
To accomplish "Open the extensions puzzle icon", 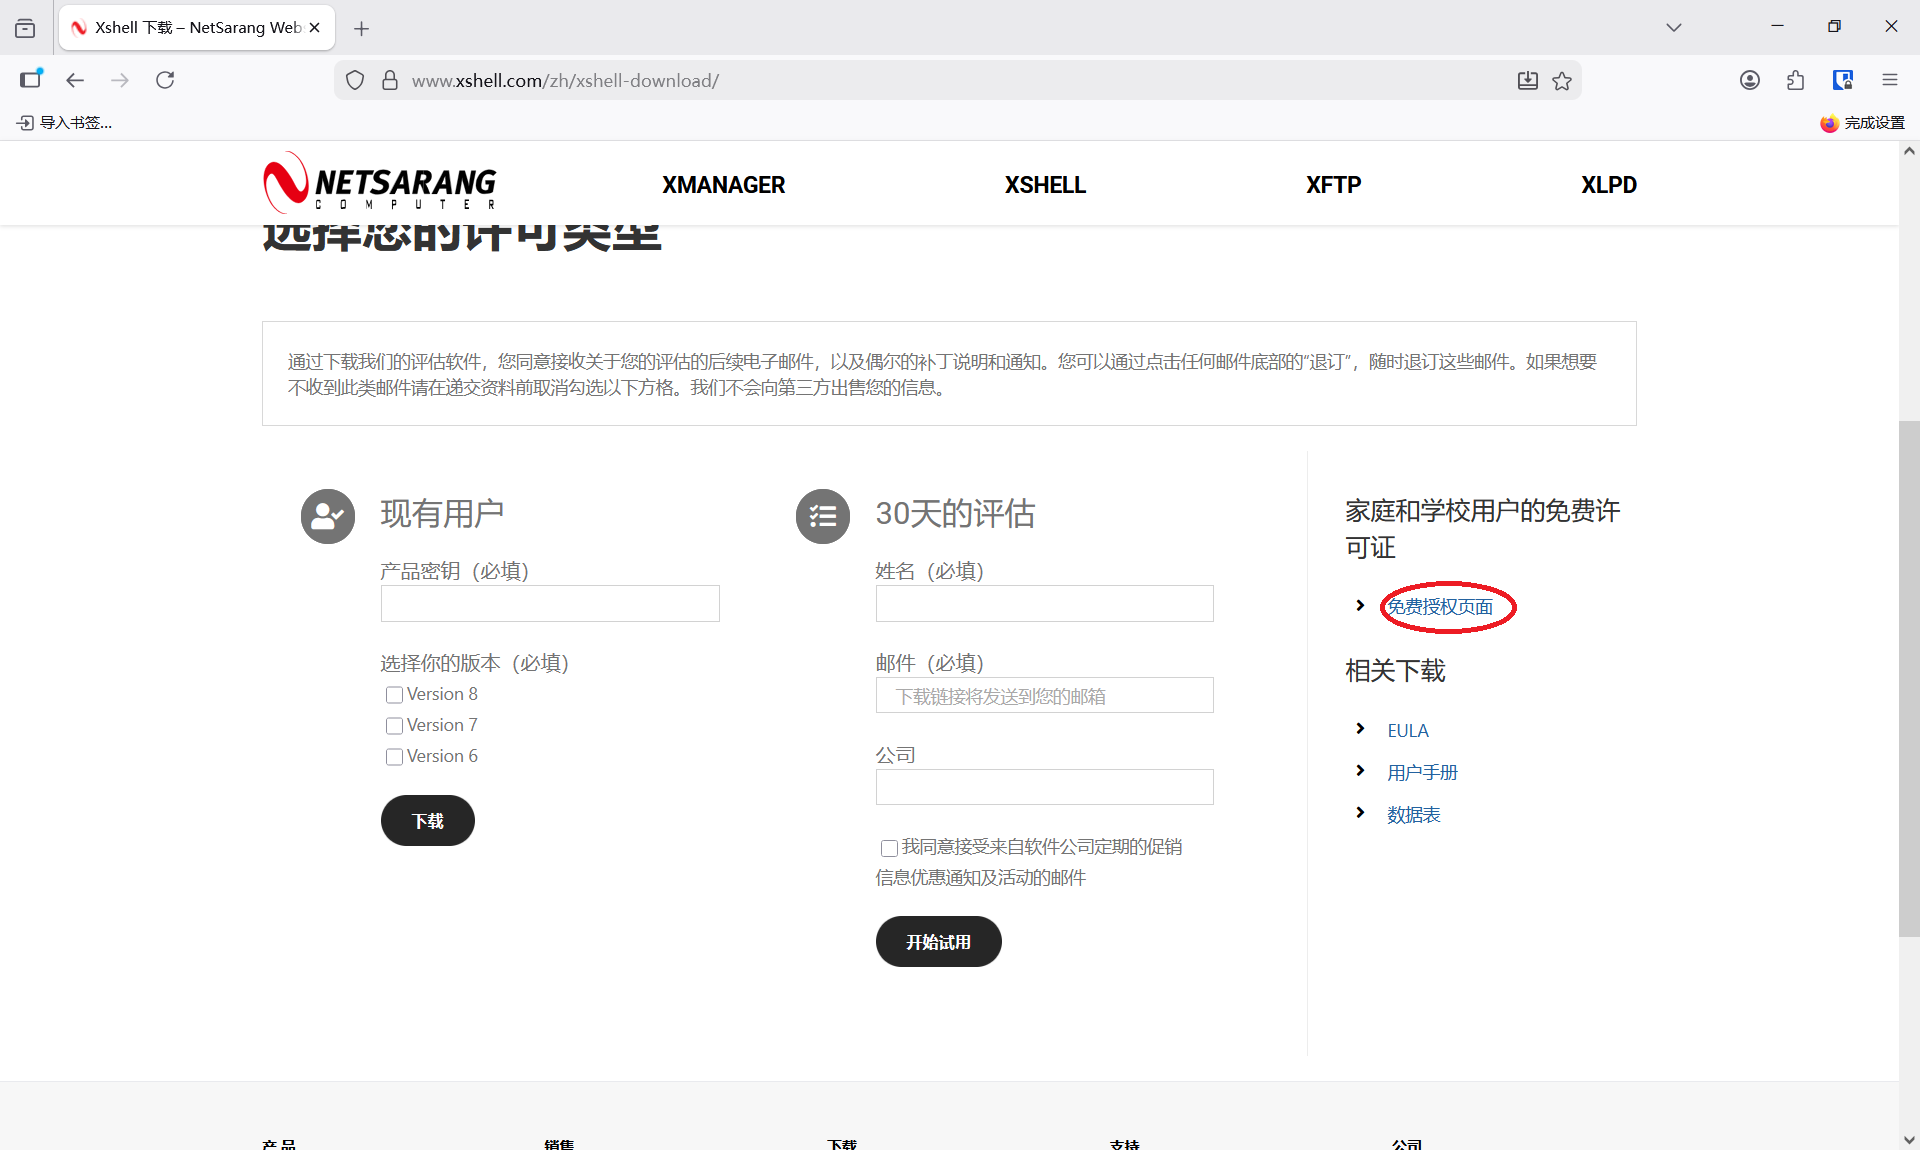I will (x=1796, y=80).
